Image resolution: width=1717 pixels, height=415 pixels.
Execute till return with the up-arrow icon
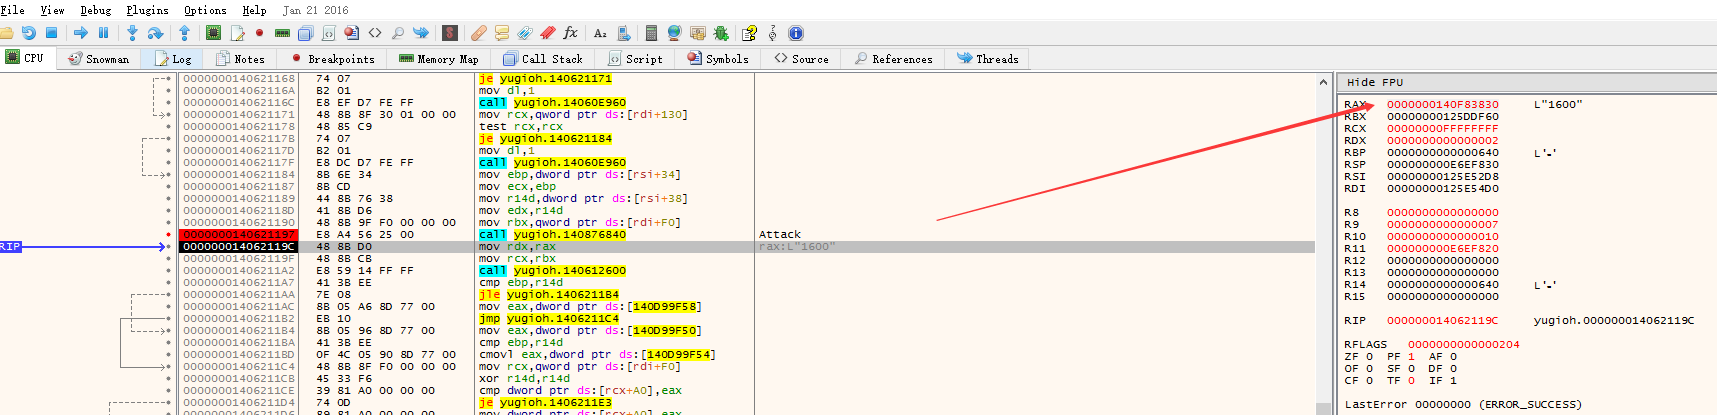(x=184, y=33)
